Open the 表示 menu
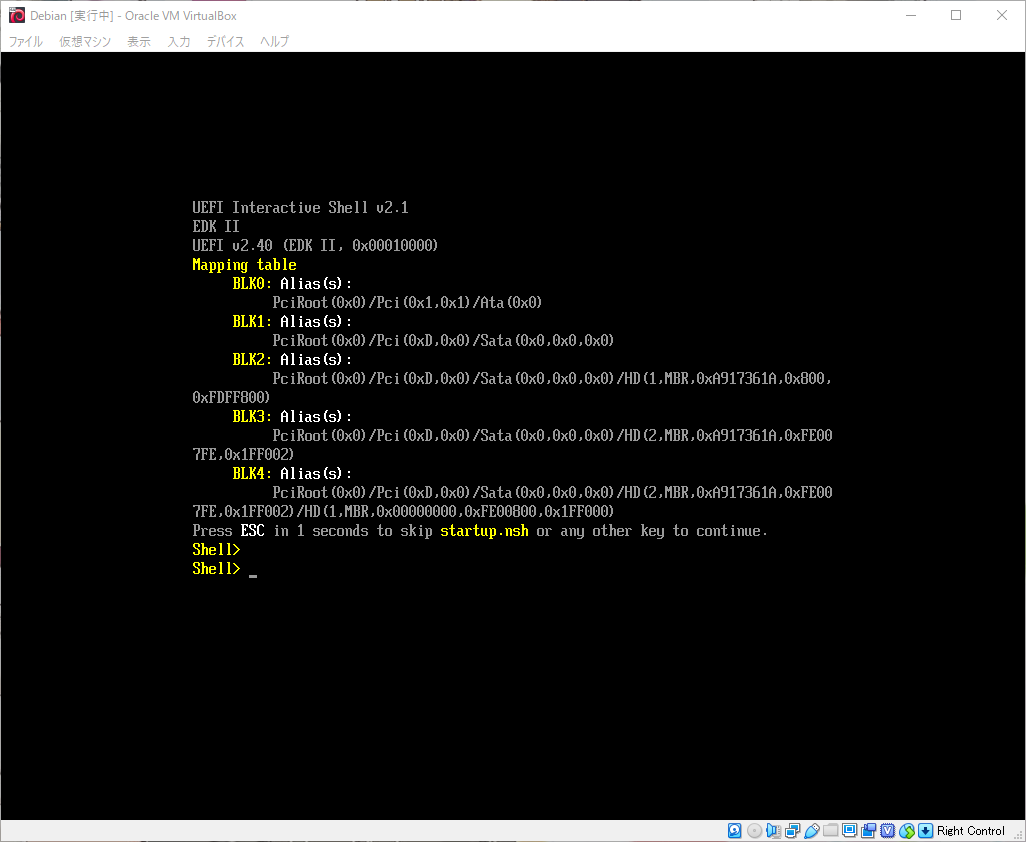This screenshot has width=1026, height=842. click(x=139, y=41)
